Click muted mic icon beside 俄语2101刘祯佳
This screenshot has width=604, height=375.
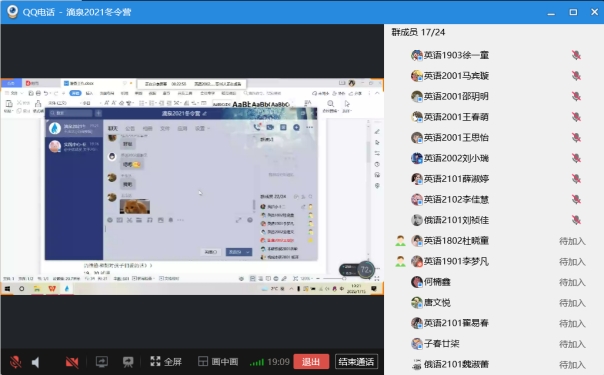tap(576, 220)
